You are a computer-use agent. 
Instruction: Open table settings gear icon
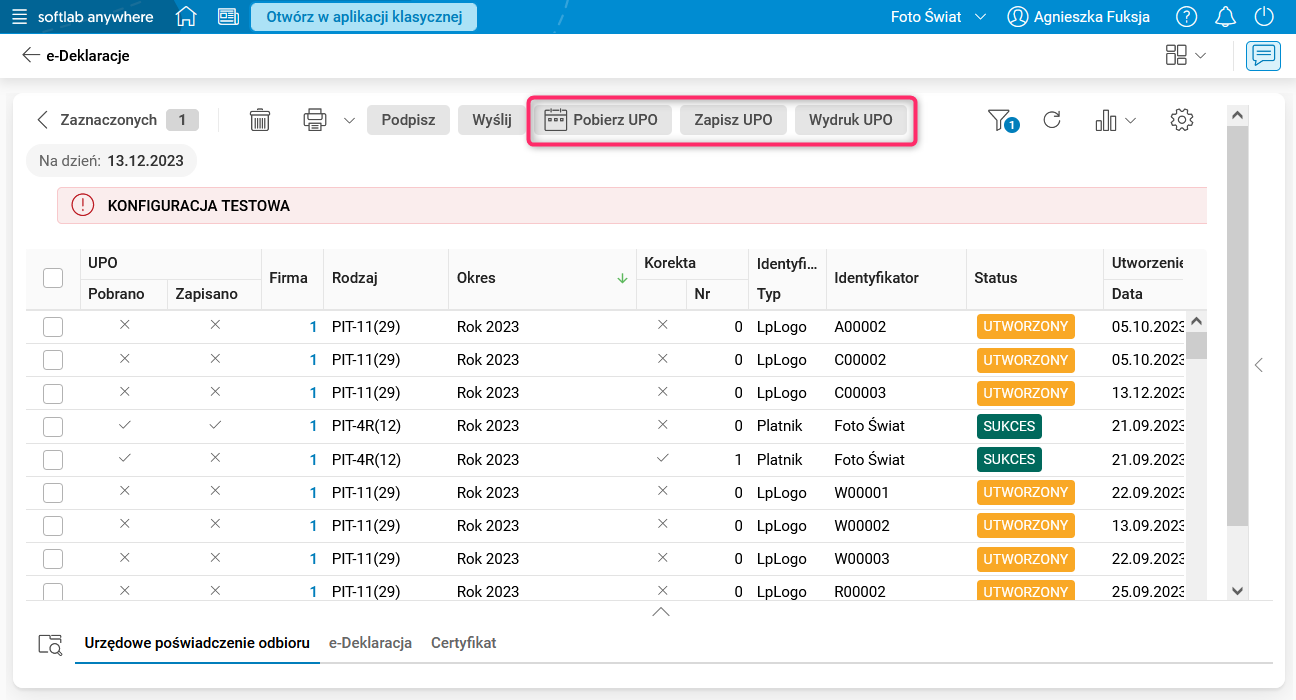[1182, 120]
